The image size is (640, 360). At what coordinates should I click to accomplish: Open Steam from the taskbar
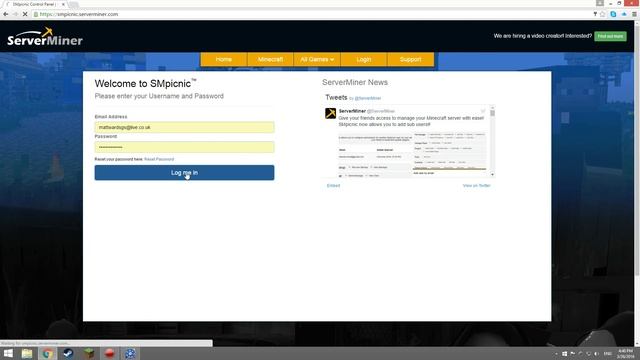tap(68, 353)
